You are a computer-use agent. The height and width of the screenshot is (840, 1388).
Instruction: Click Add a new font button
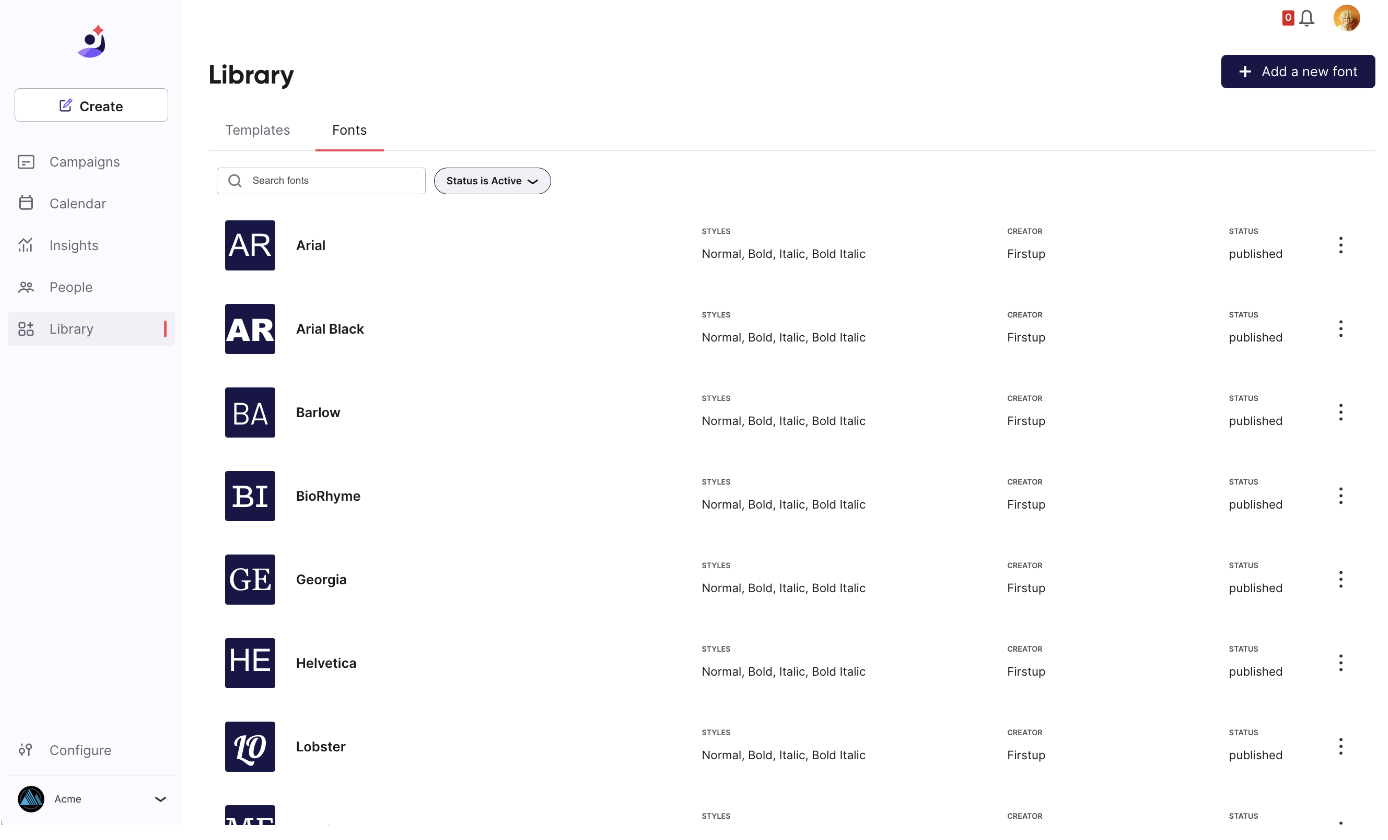tap(1298, 71)
